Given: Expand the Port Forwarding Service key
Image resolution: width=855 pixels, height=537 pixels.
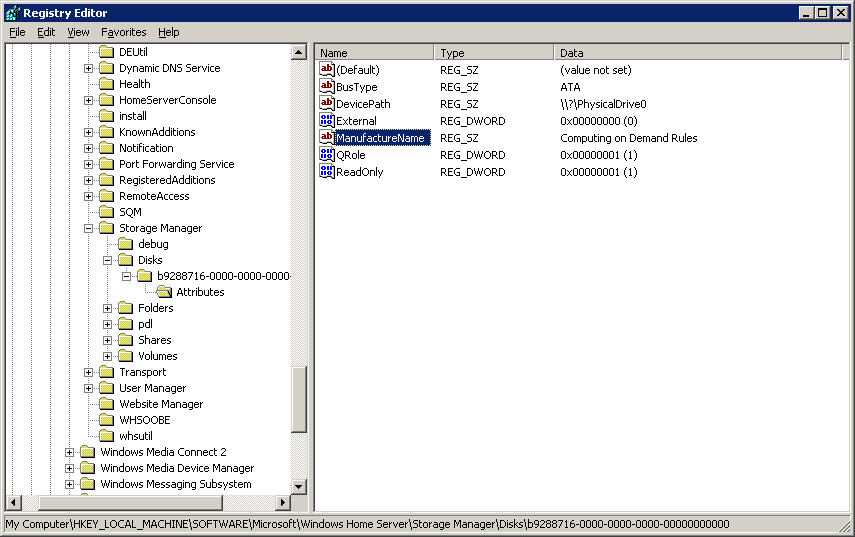Looking at the screenshot, I should coord(88,164).
